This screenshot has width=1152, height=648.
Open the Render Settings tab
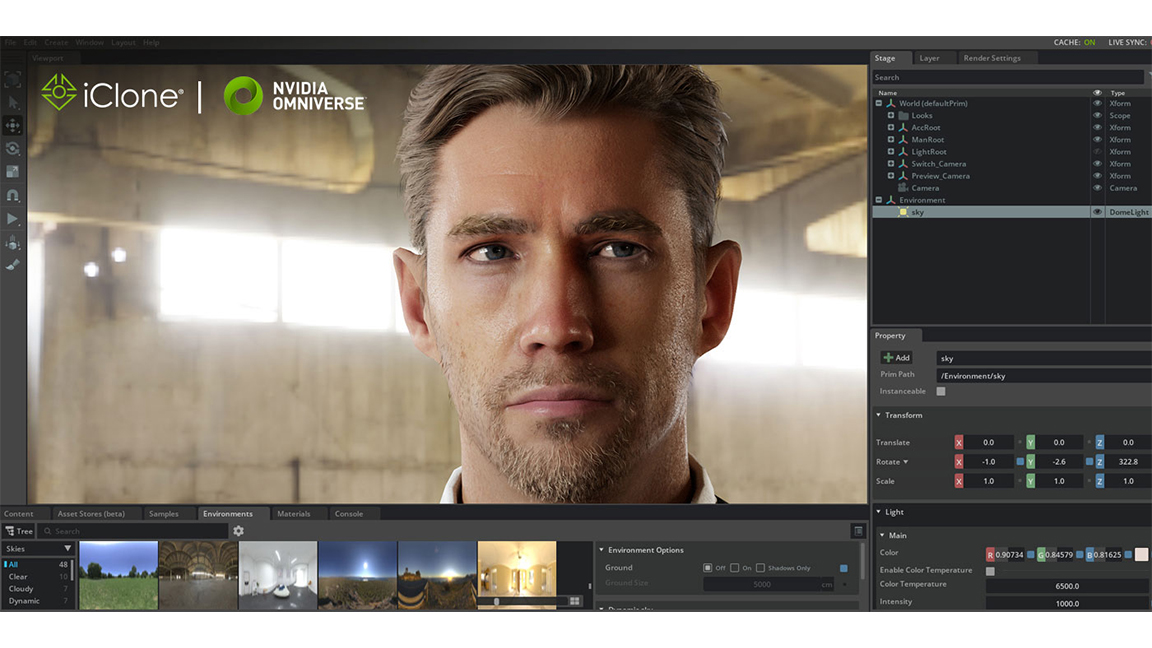[992, 58]
